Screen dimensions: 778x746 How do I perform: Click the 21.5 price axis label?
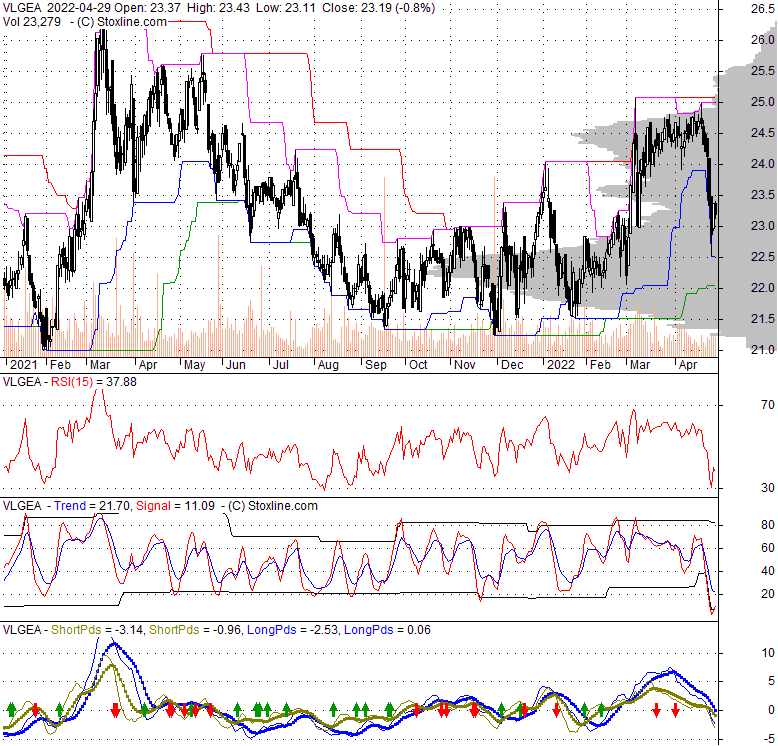763,319
